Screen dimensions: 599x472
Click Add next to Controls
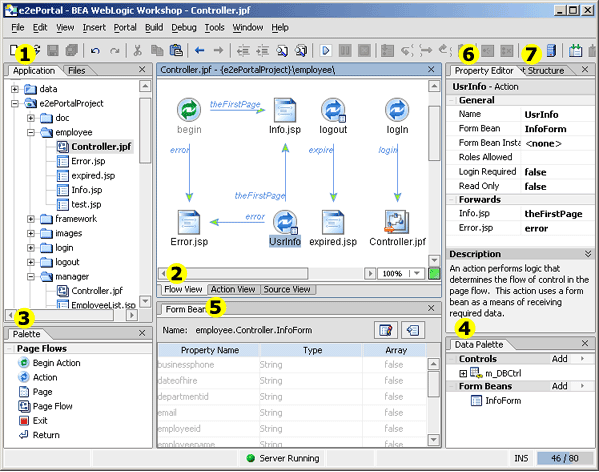click(559, 359)
